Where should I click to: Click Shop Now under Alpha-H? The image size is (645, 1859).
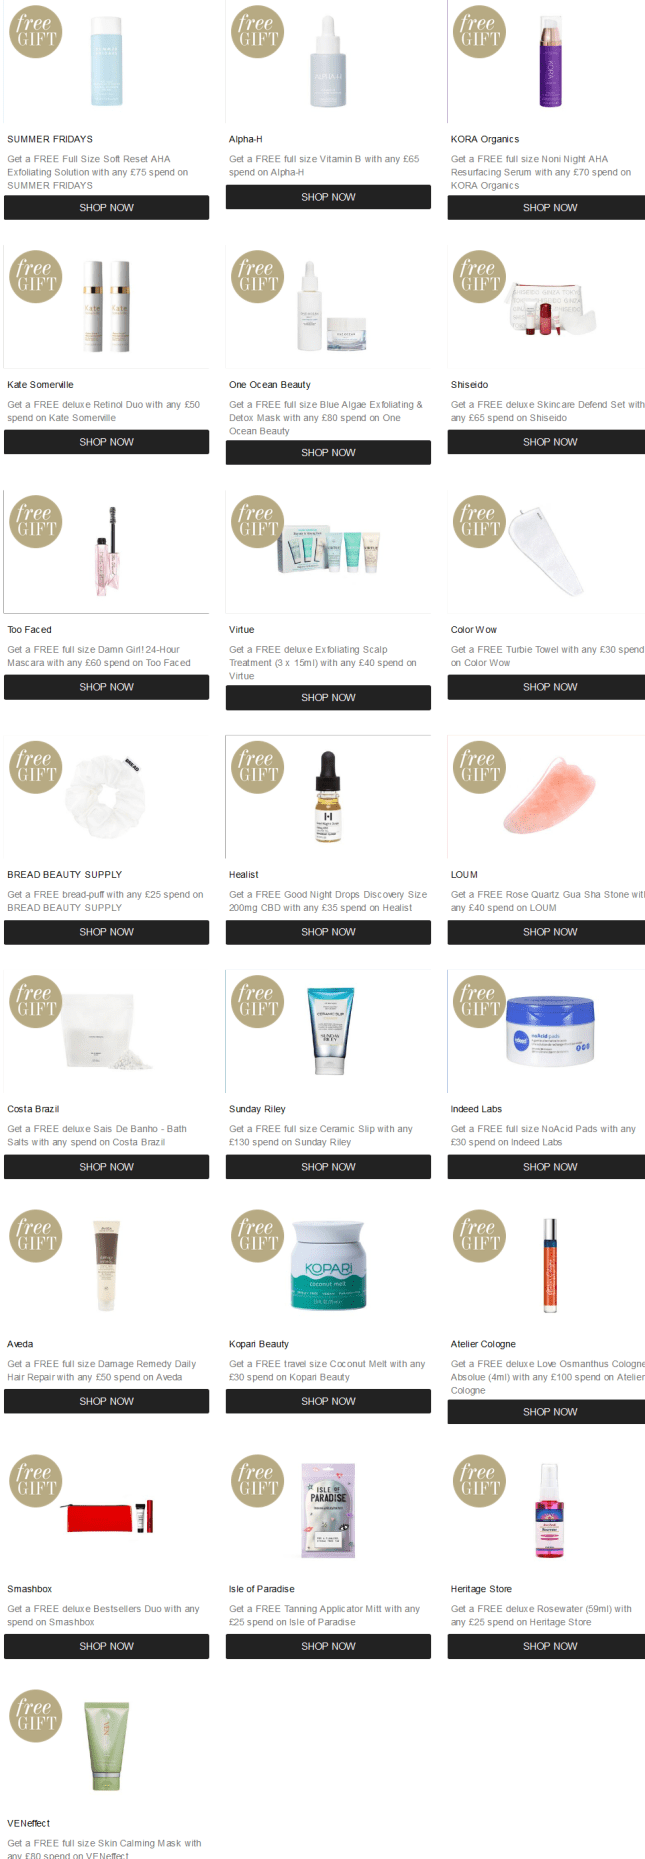pos(328,197)
